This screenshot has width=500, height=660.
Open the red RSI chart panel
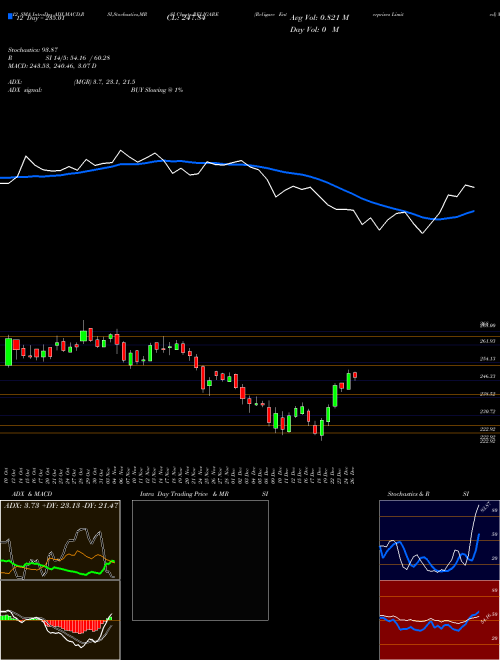(439, 620)
